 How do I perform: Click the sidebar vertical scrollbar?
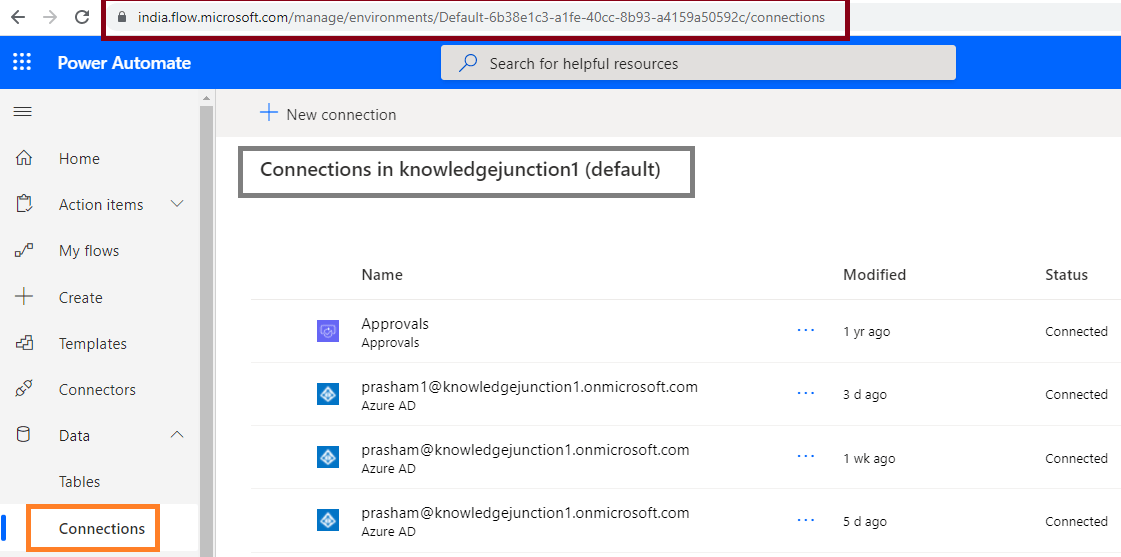point(207,330)
